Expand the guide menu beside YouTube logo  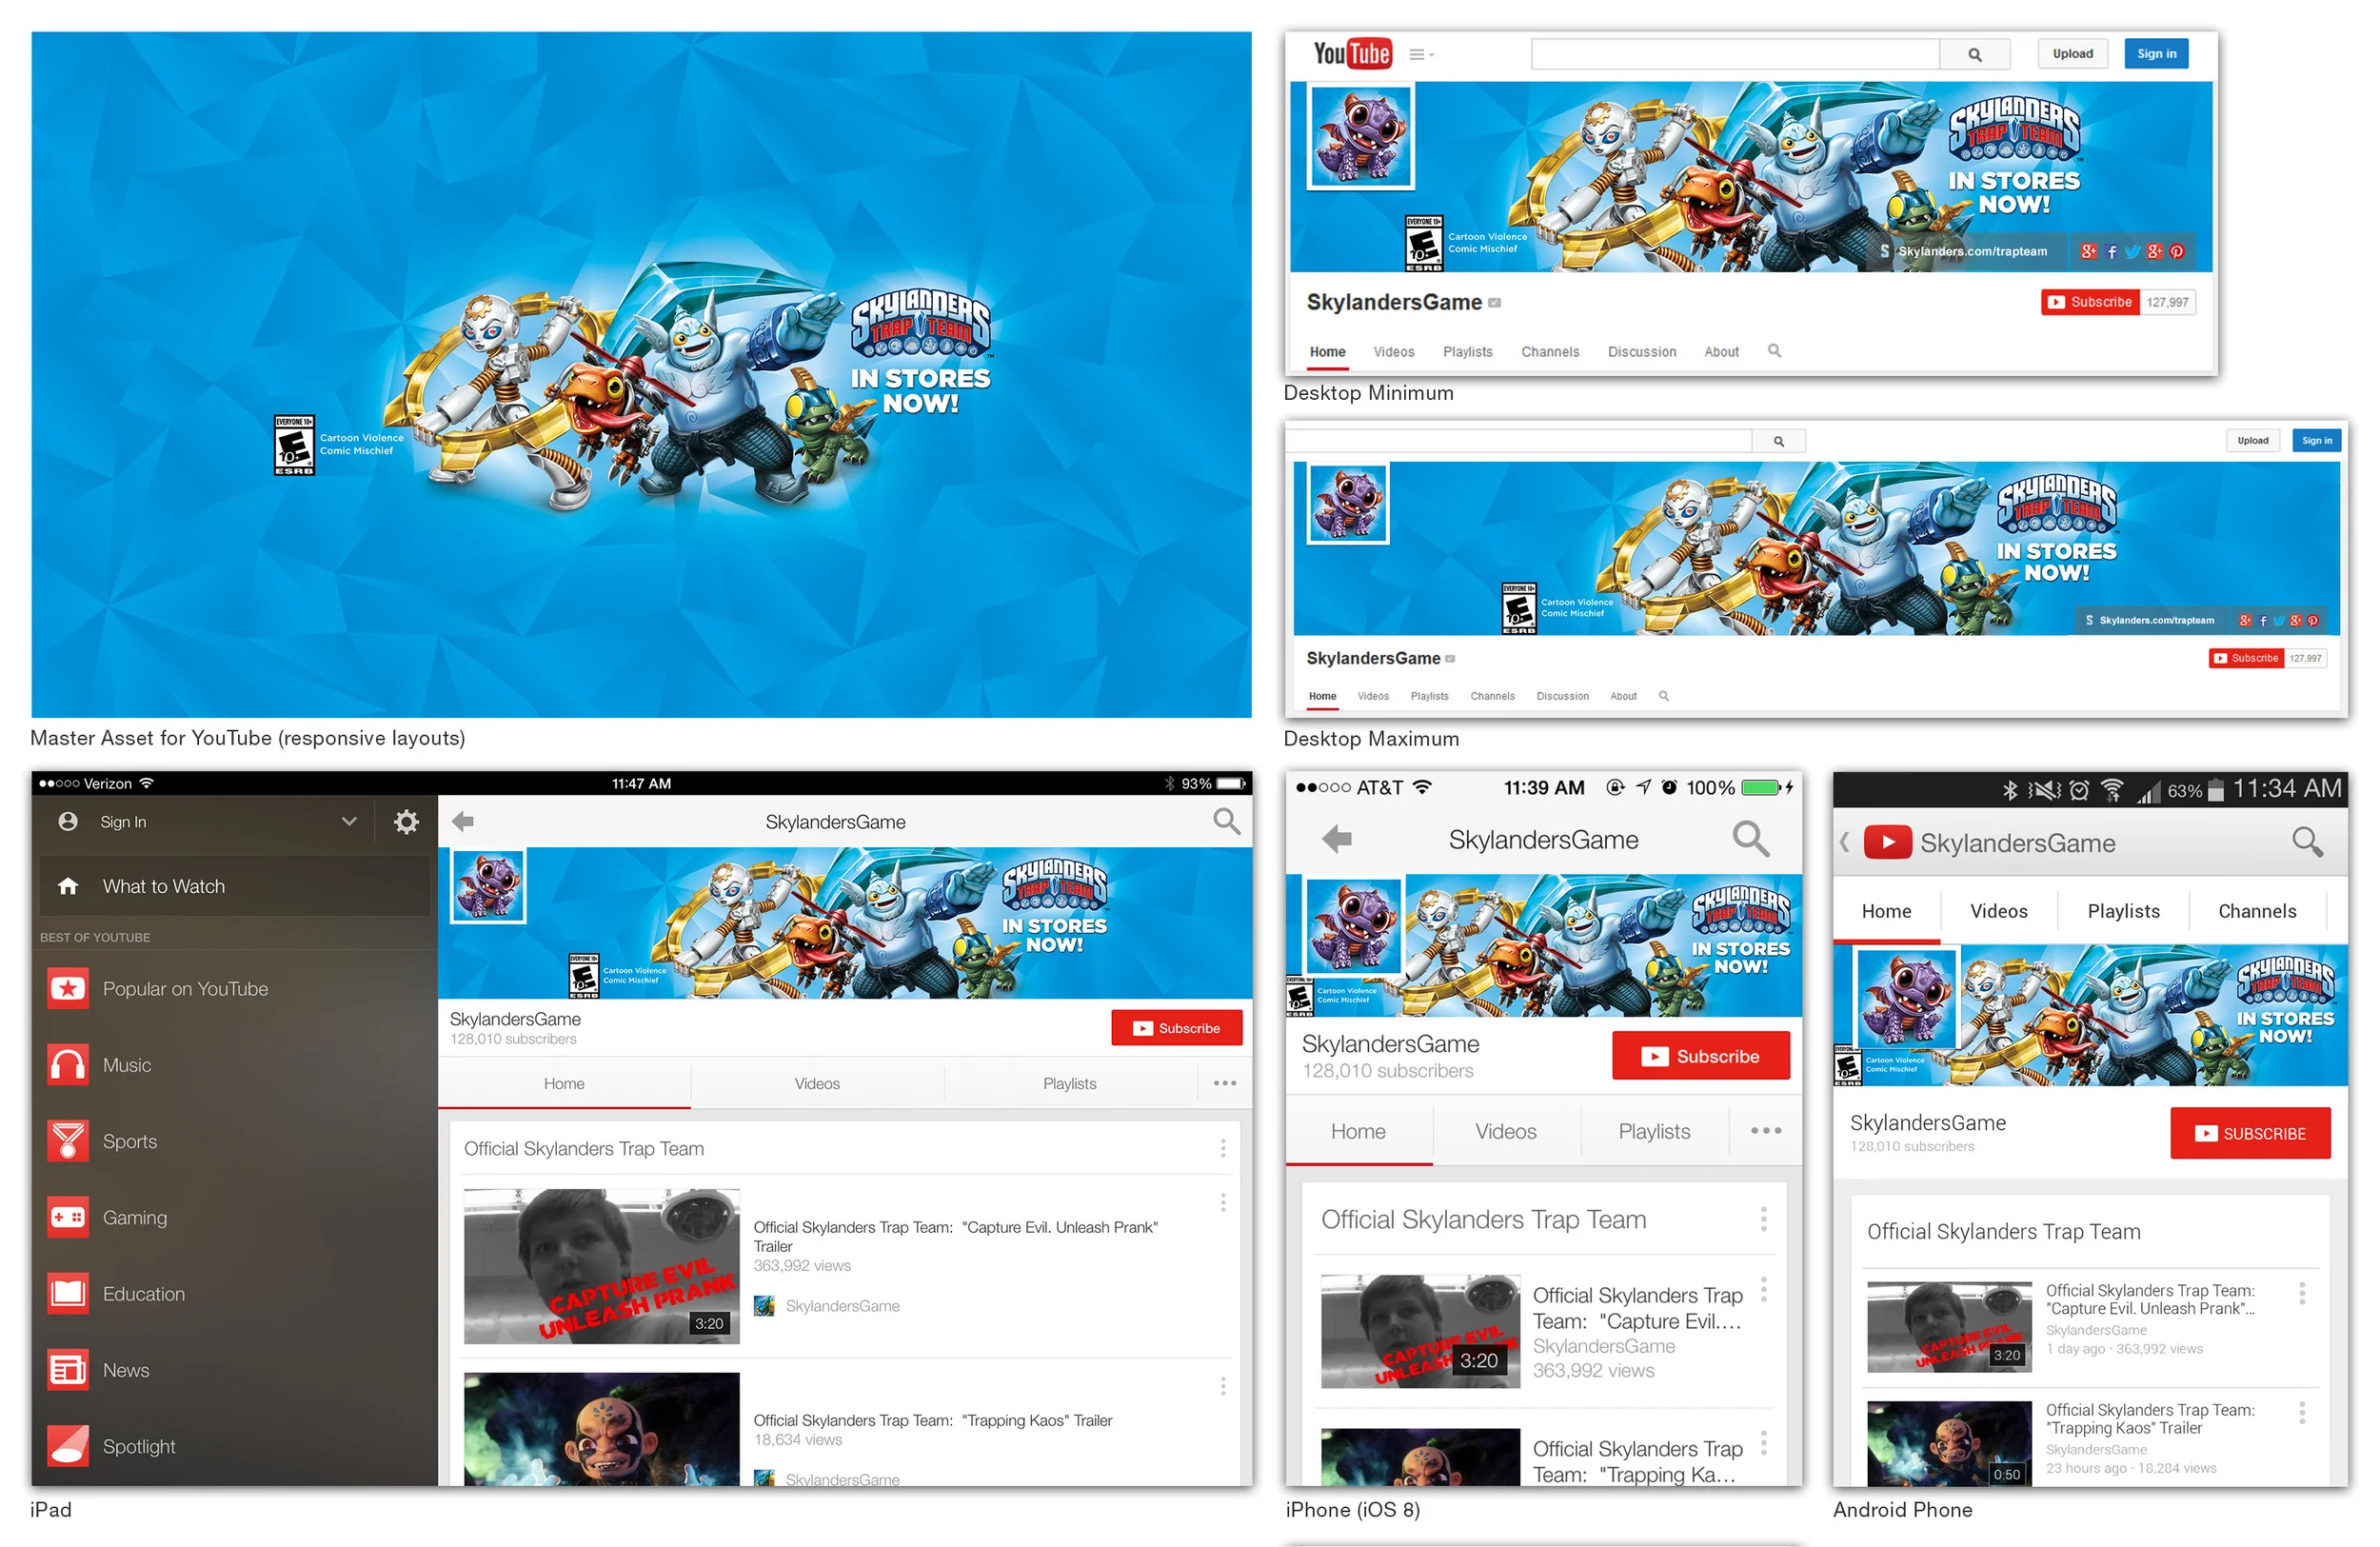click(1421, 55)
